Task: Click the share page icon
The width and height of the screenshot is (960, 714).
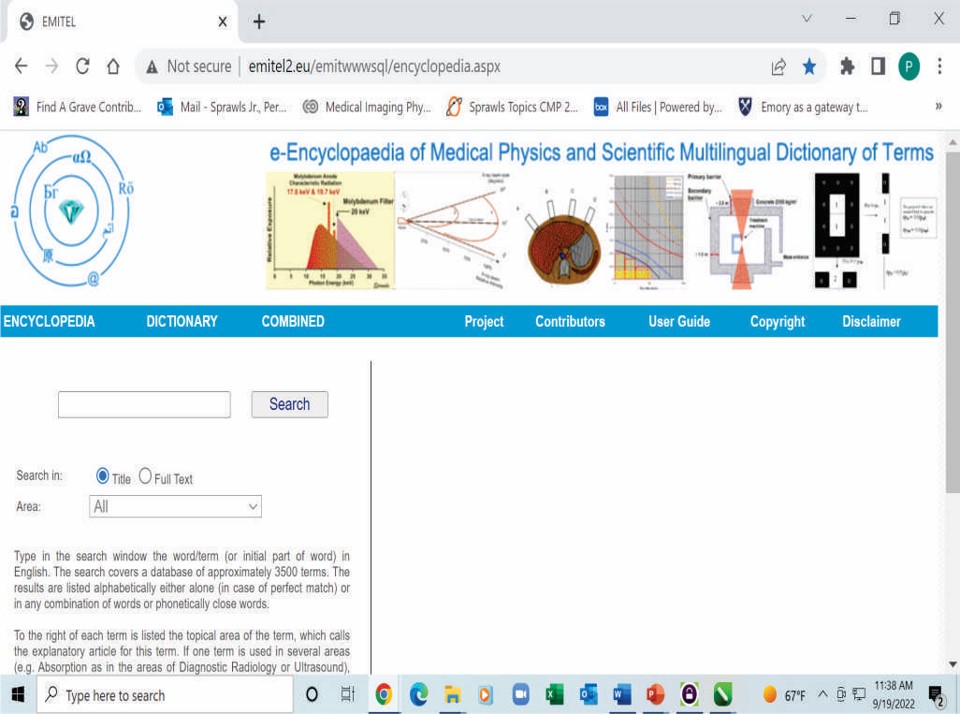Action: [778, 67]
